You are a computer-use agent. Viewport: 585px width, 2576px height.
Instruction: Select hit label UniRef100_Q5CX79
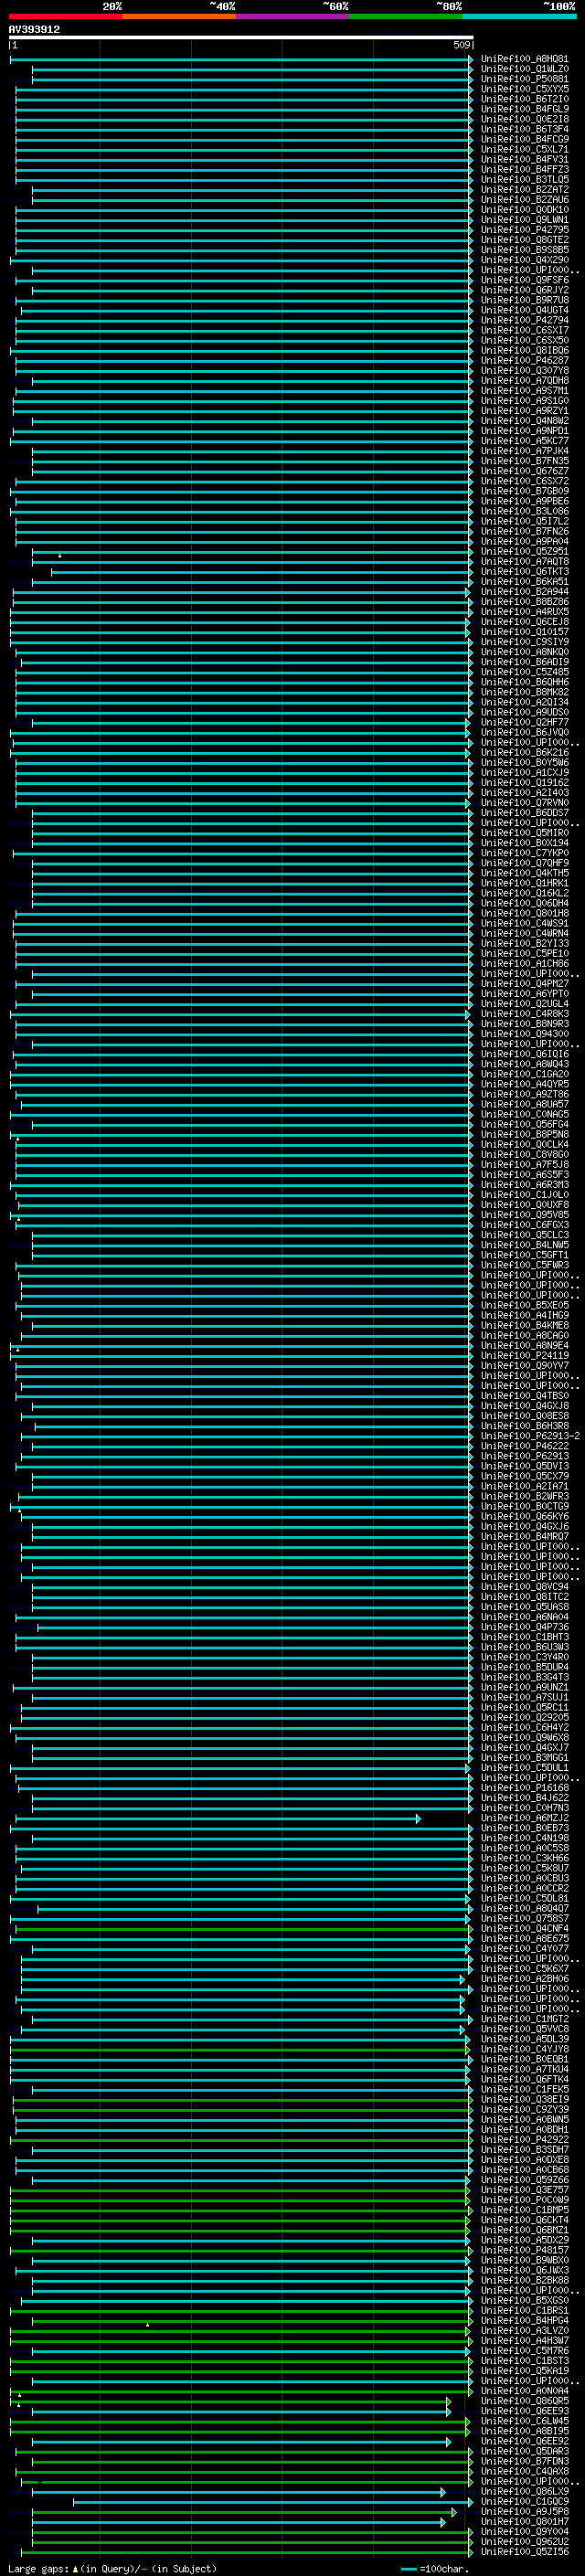[524, 1476]
